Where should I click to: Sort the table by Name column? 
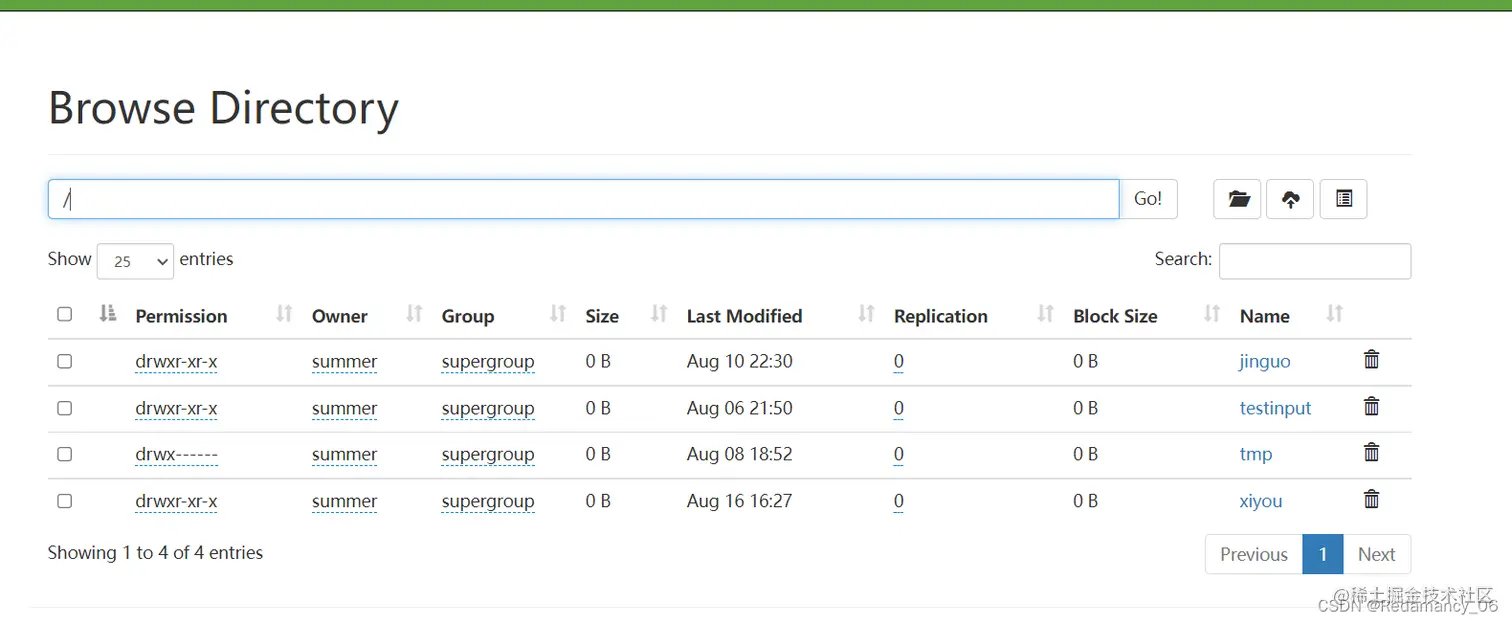(1334, 315)
